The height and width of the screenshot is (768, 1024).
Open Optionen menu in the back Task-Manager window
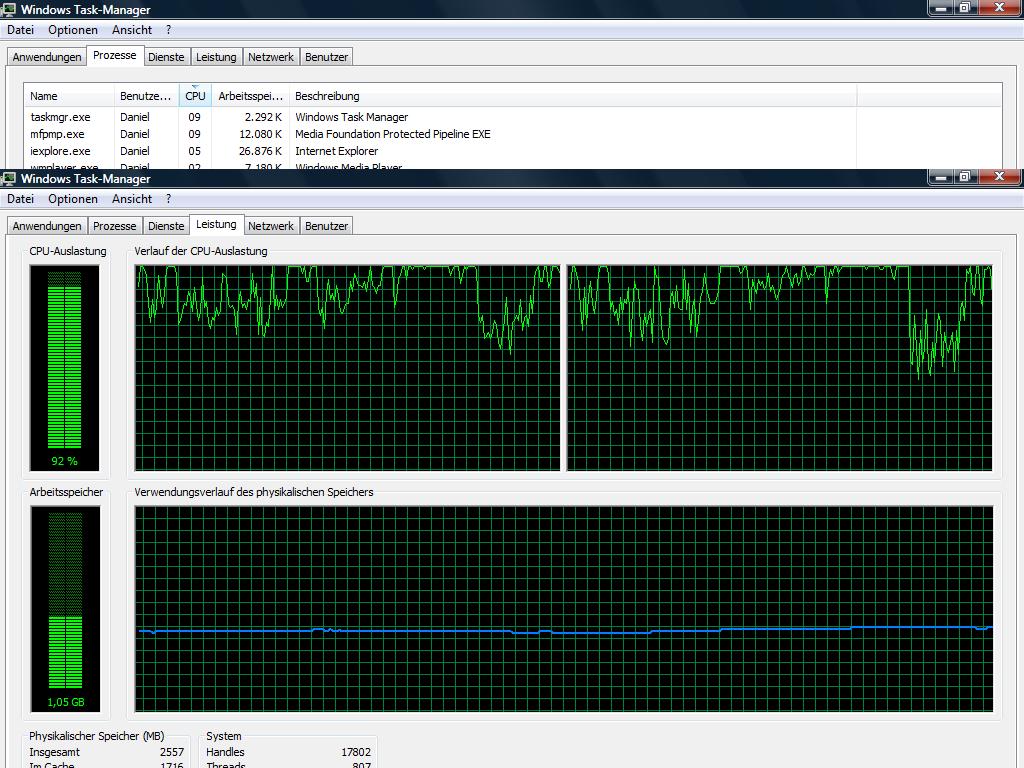point(72,30)
